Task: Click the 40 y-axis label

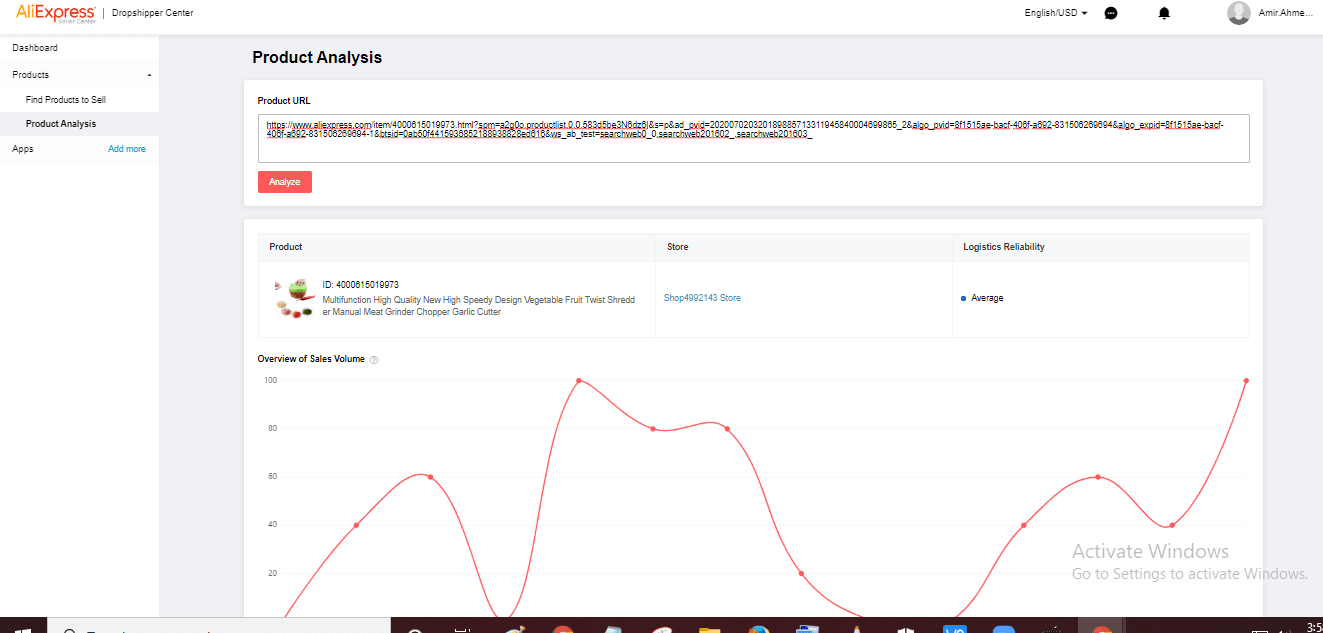Action: click(x=270, y=524)
